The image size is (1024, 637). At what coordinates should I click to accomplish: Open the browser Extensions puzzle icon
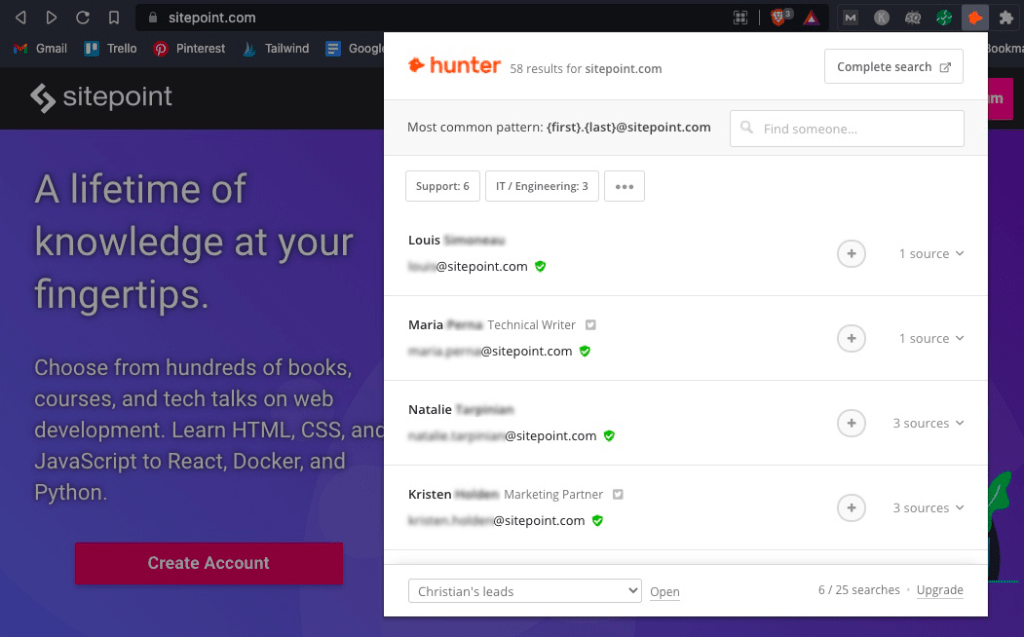pyautogui.click(x=1006, y=17)
